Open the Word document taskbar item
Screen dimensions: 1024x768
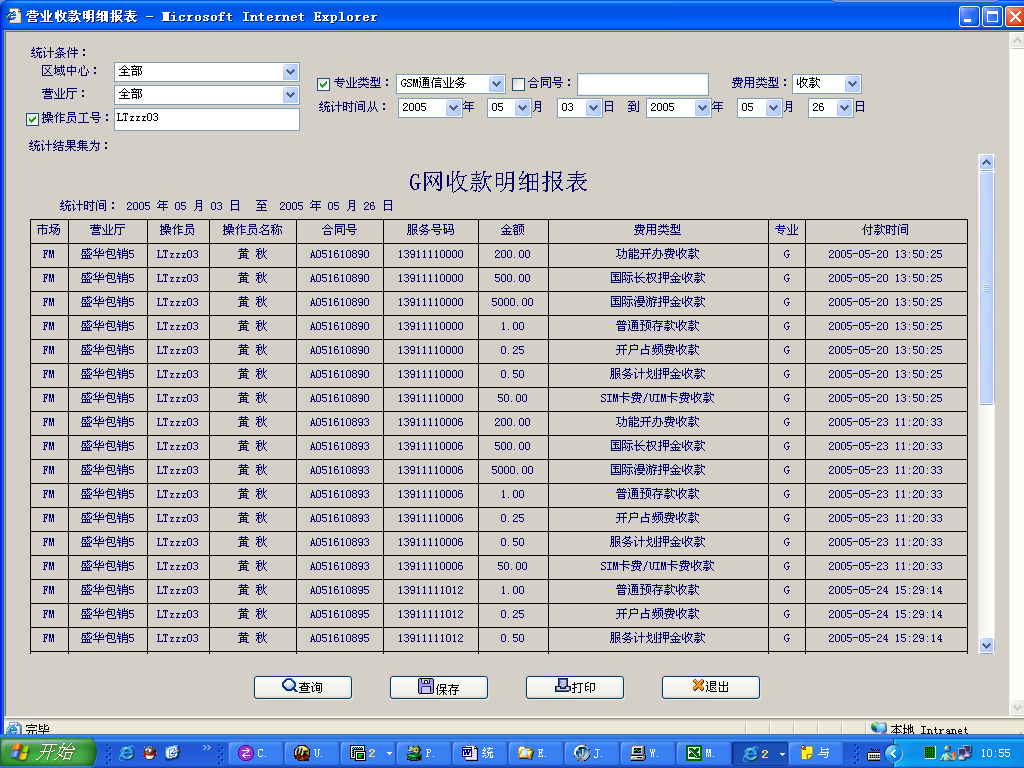[x=478, y=752]
